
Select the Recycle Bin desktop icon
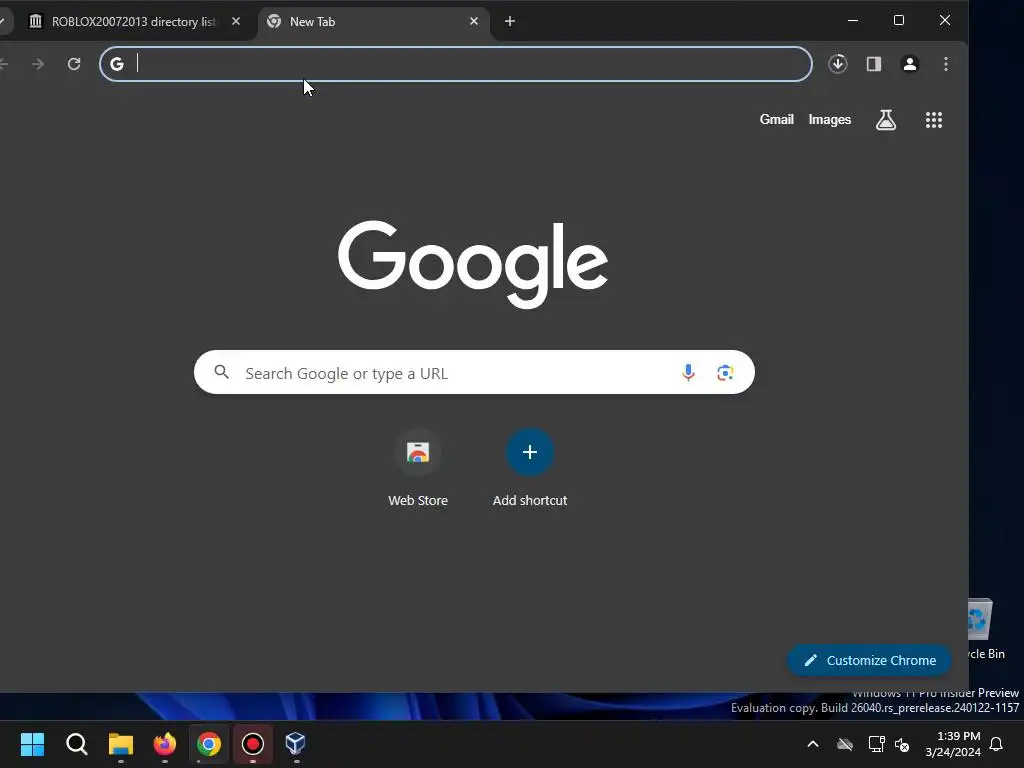986,630
